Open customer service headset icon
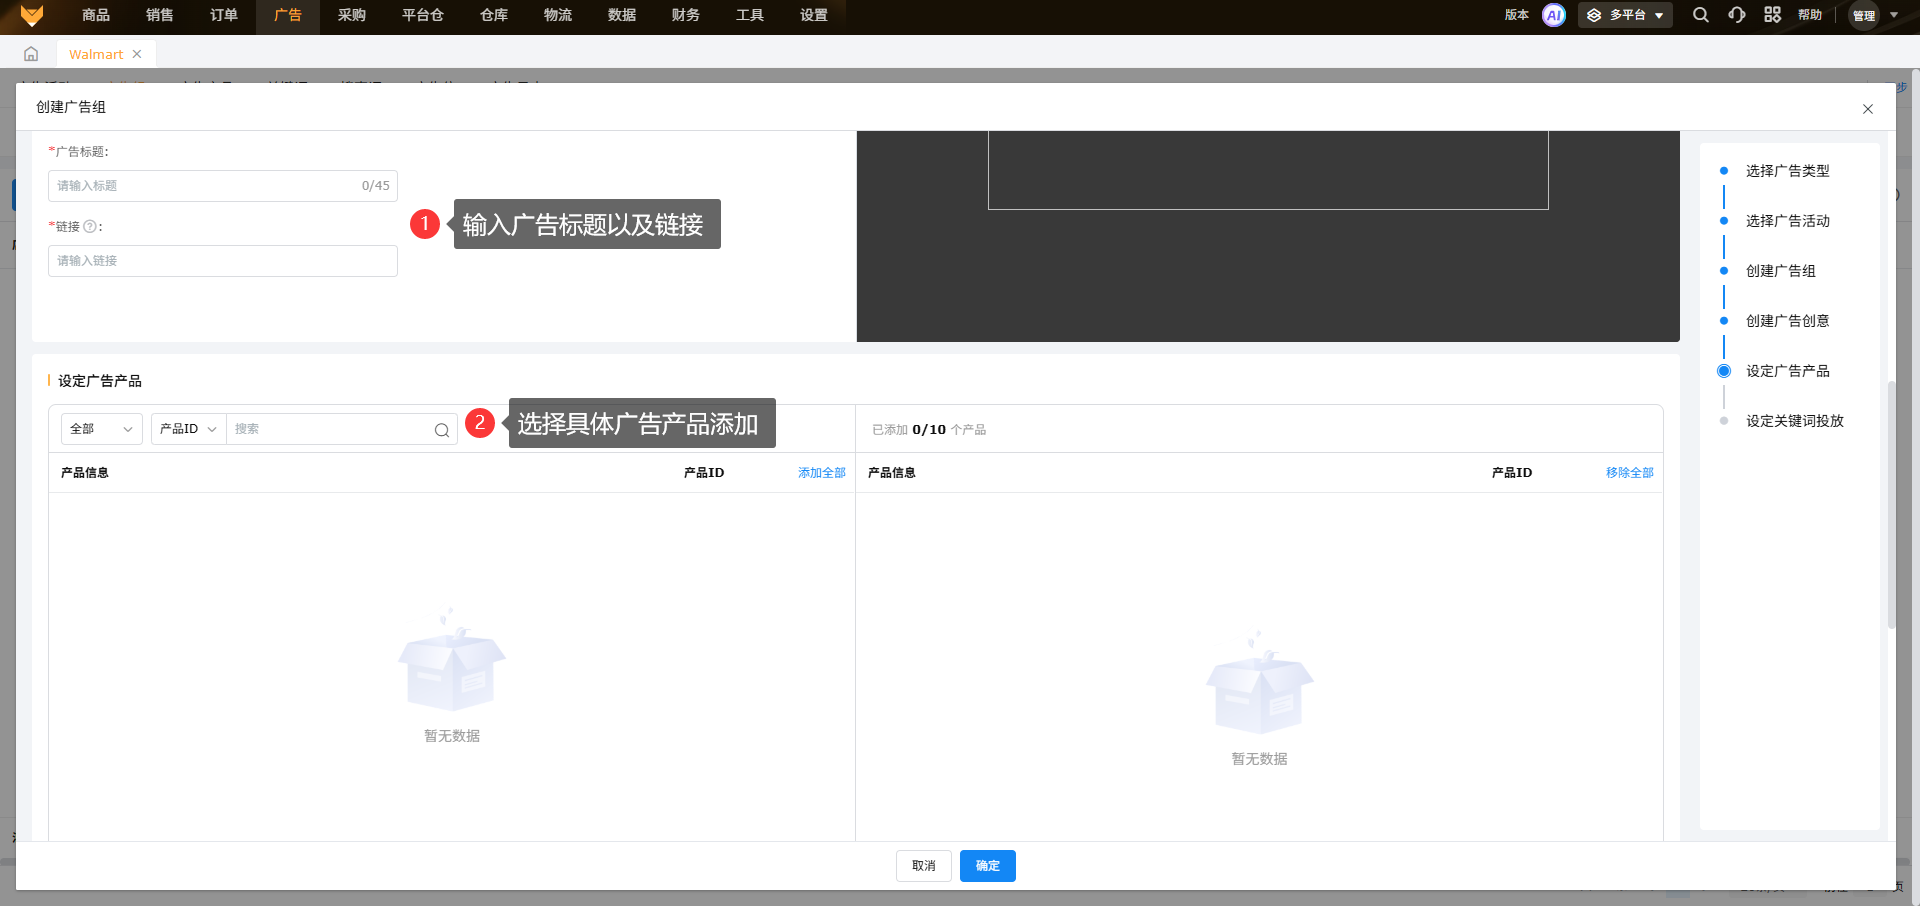Screen dimensions: 1920x906 pyautogui.click(x=1737, y=15)
